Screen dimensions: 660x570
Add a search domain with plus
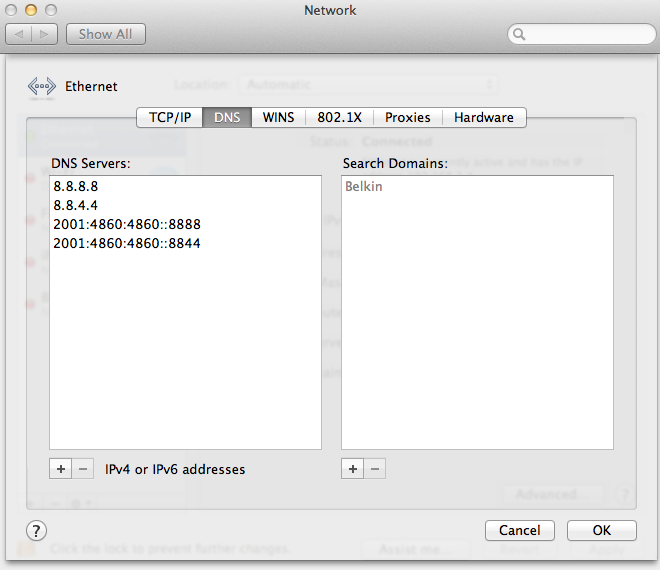click(353, 469)
